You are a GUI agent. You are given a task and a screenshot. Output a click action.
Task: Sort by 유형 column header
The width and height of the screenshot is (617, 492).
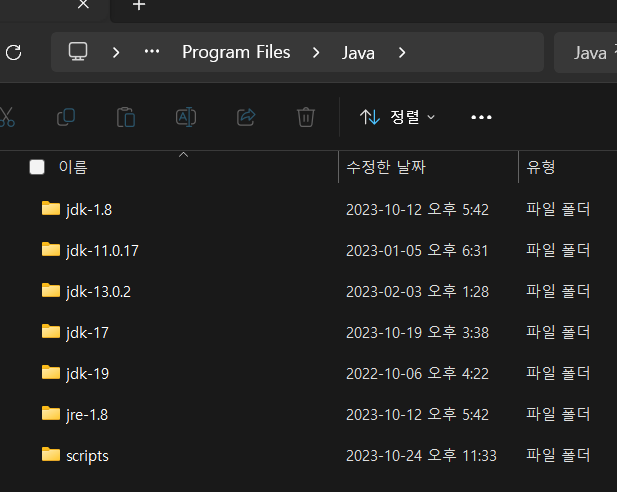541,167
